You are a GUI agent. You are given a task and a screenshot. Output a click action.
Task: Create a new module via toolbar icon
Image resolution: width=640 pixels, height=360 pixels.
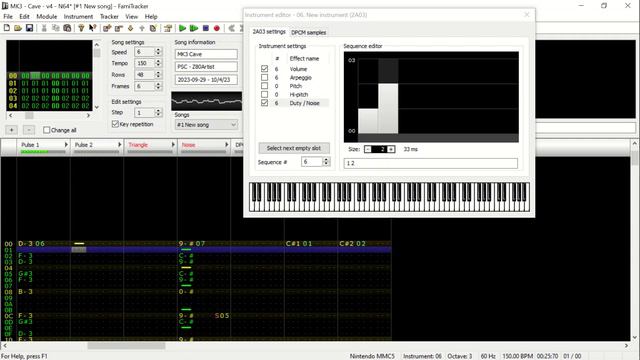(x=7, y=28)
